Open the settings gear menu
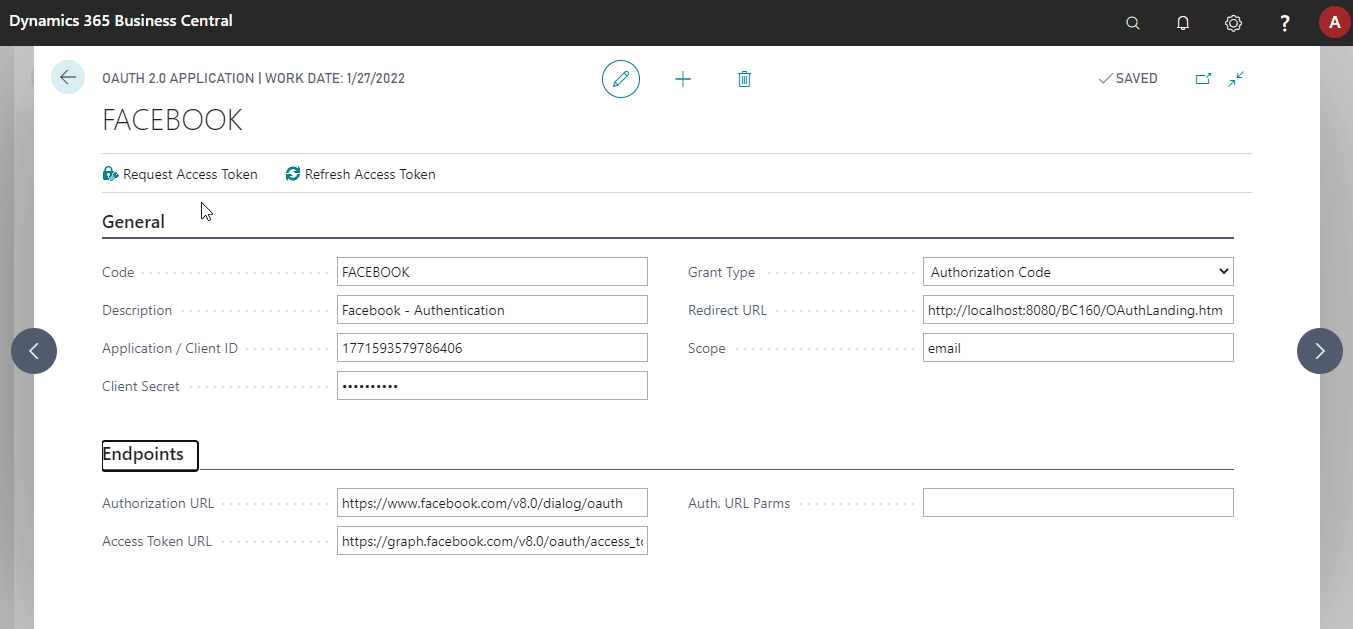Screen dimensions: 1353x629 pyautogui.click(x=1234, y=22)
